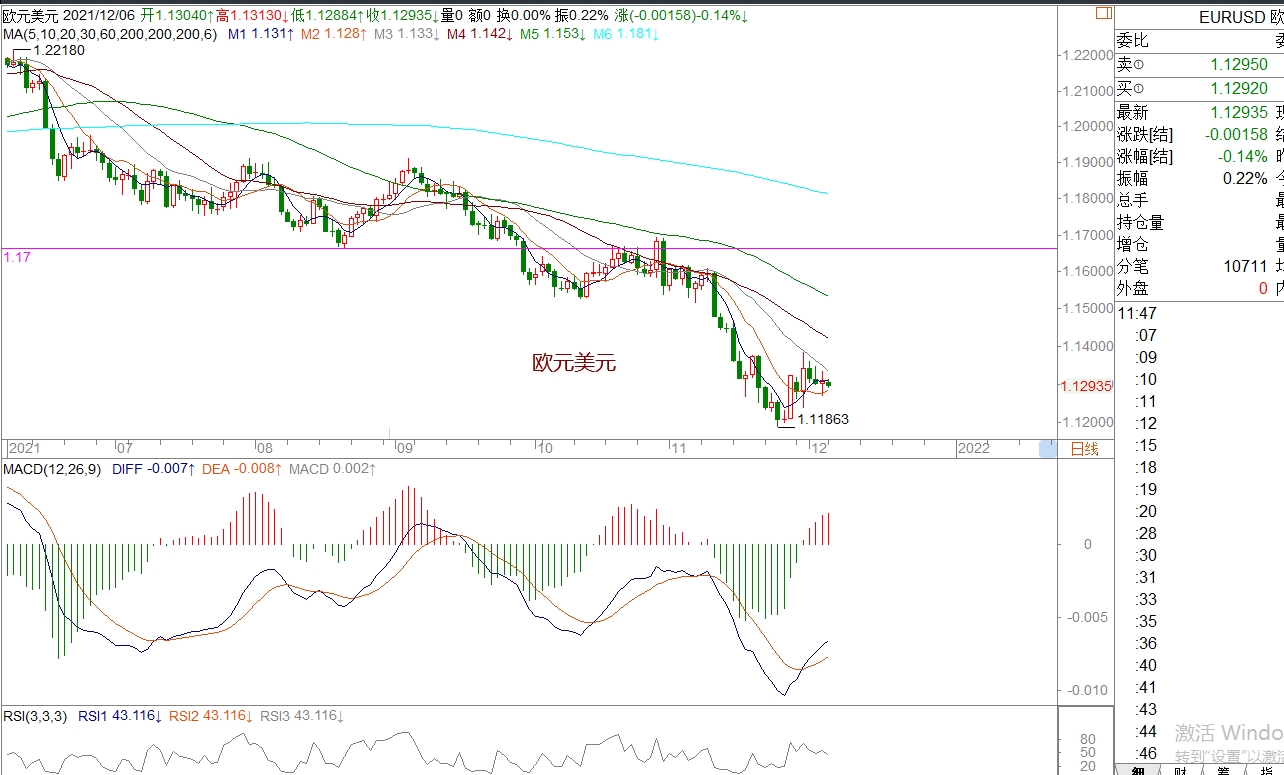1284x775 pixels.
Task: Click the 1.12935 current price tag on the axis
Action: 1086,385
